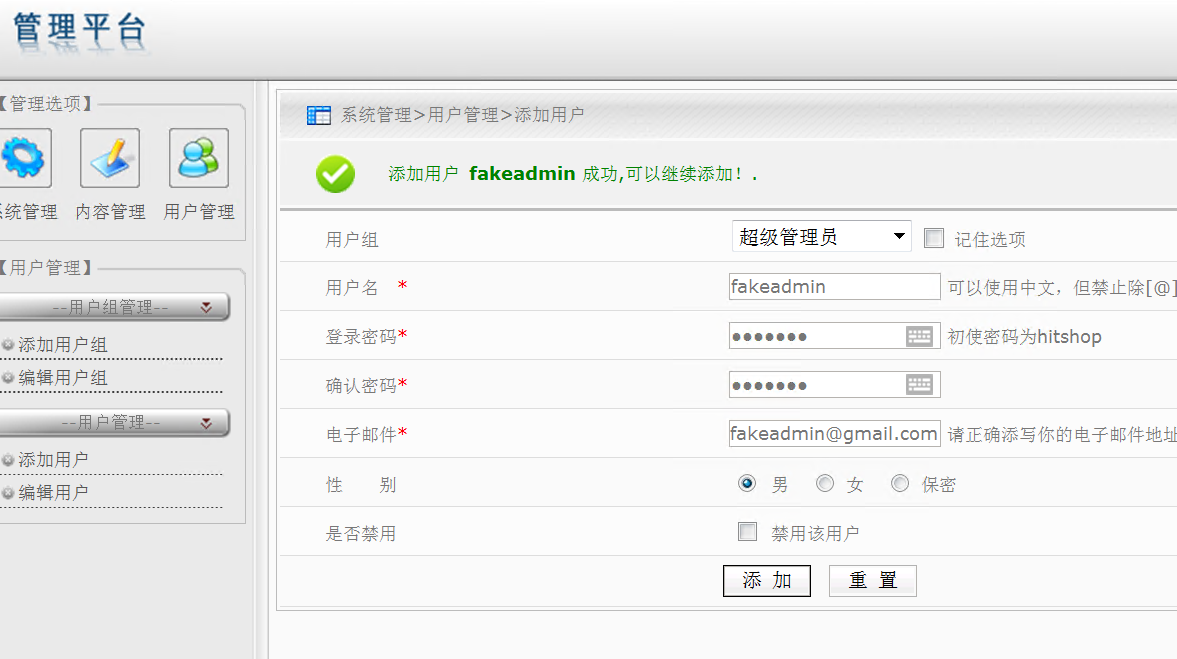This screenshot has height=659, width=1177.
Task: Click the 是否禁用 row label
Action: (x=361, y=534)
